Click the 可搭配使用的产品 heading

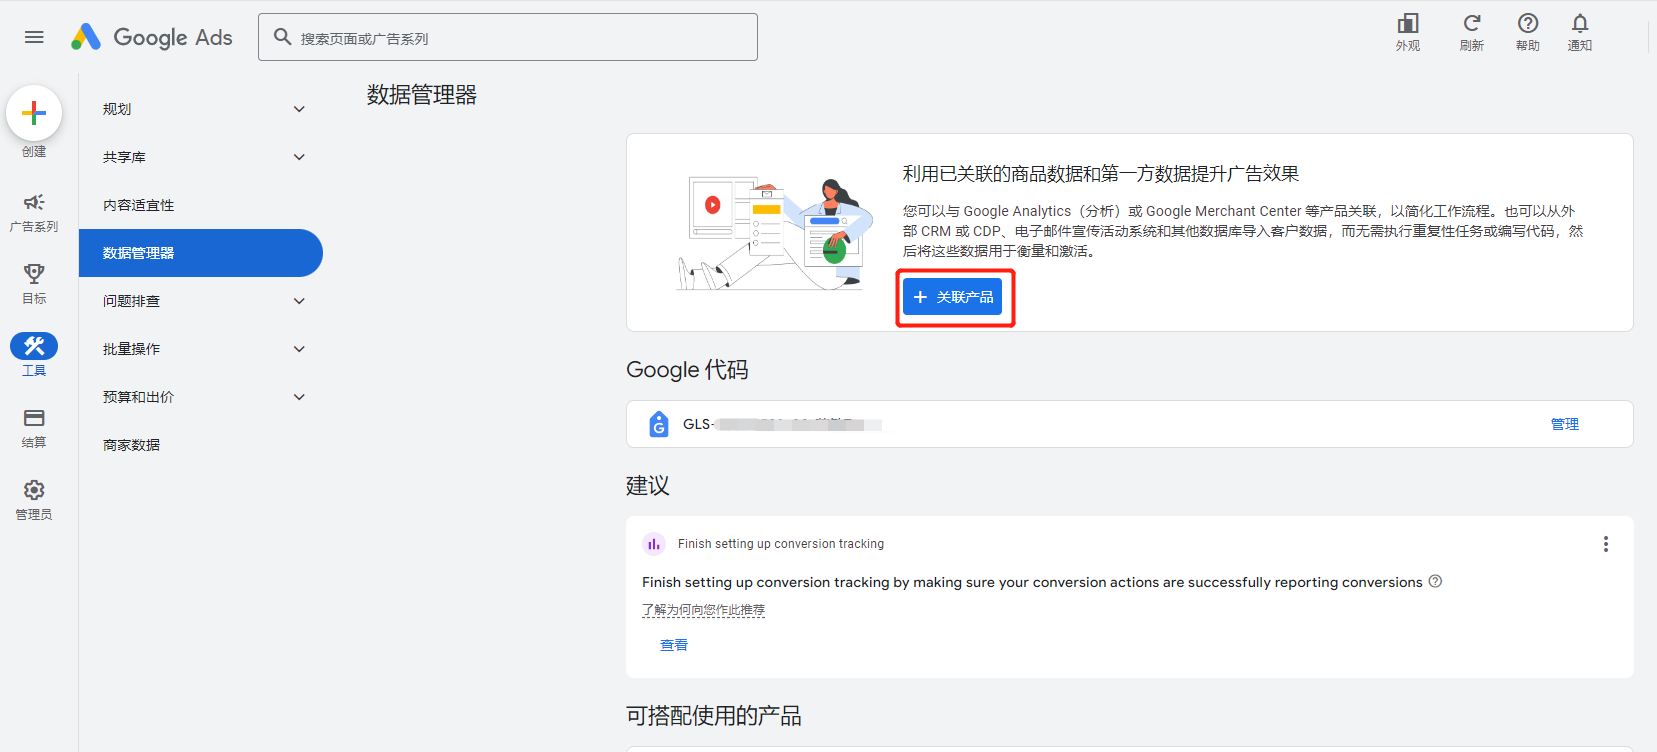(x=714, y=716)
